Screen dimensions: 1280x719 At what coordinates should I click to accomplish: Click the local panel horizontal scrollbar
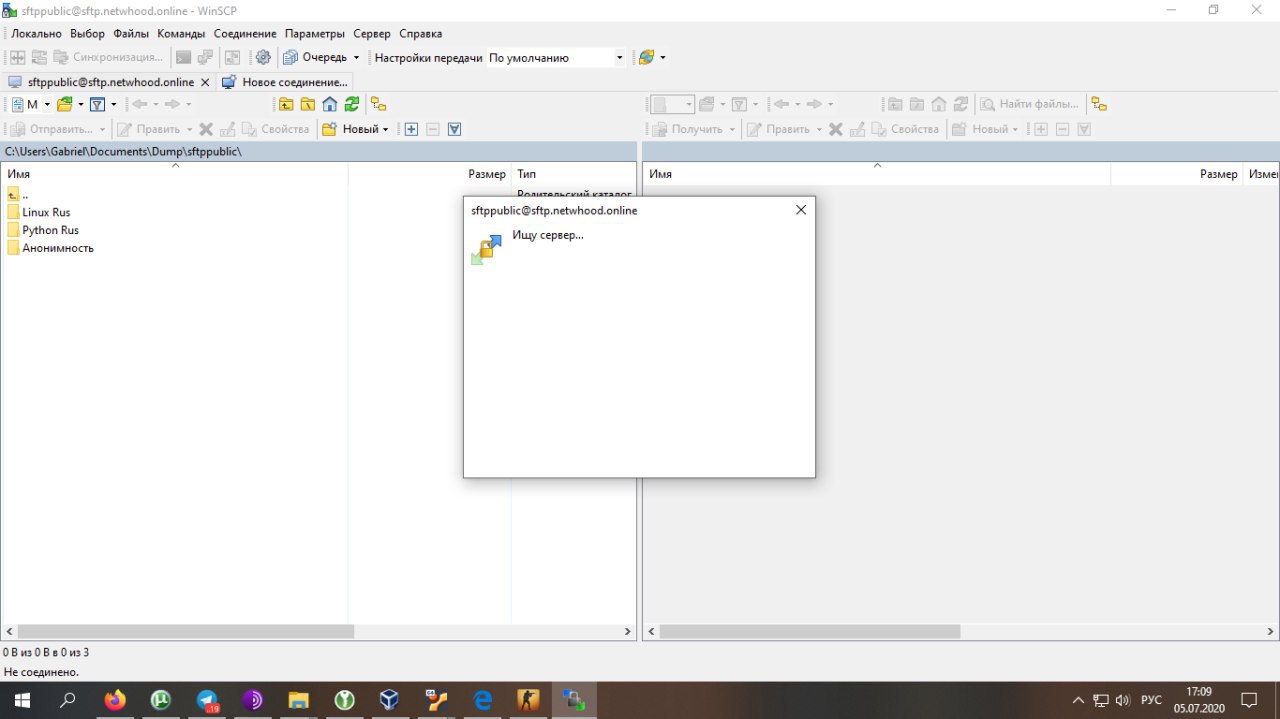[186, 632]
